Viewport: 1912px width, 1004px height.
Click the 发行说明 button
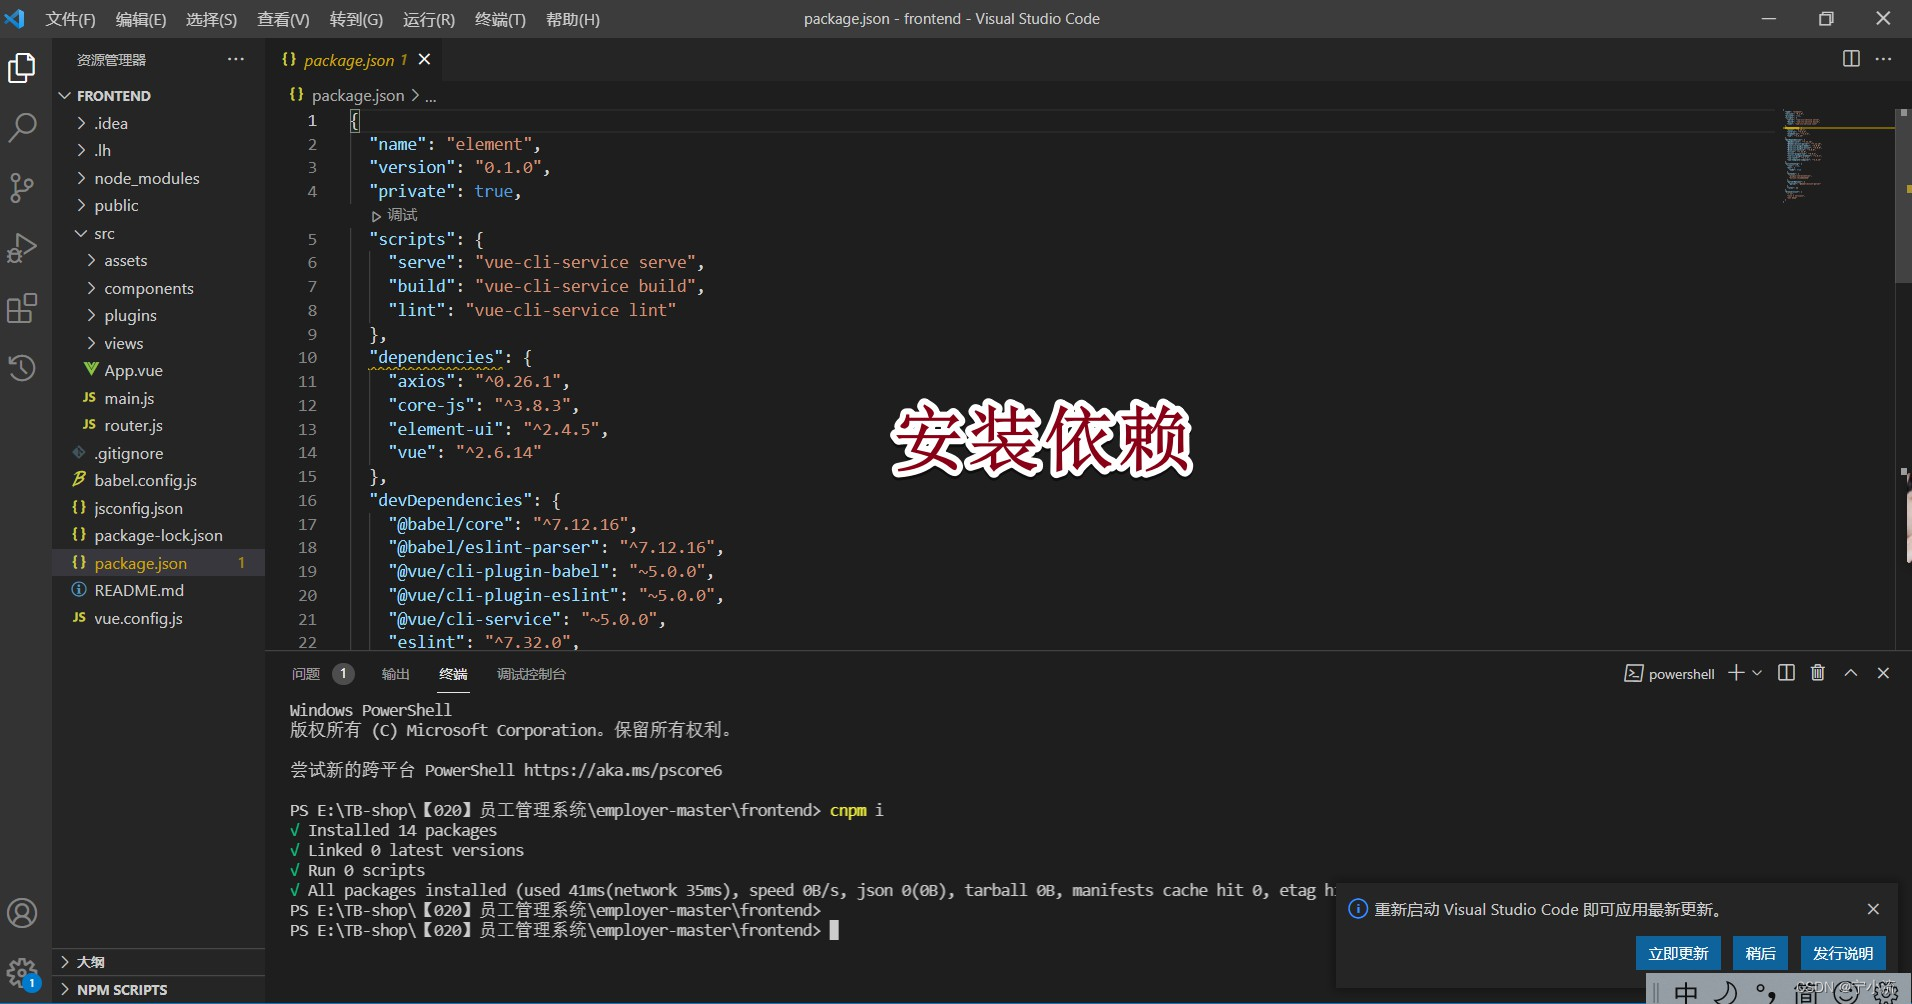(1843, 953)
